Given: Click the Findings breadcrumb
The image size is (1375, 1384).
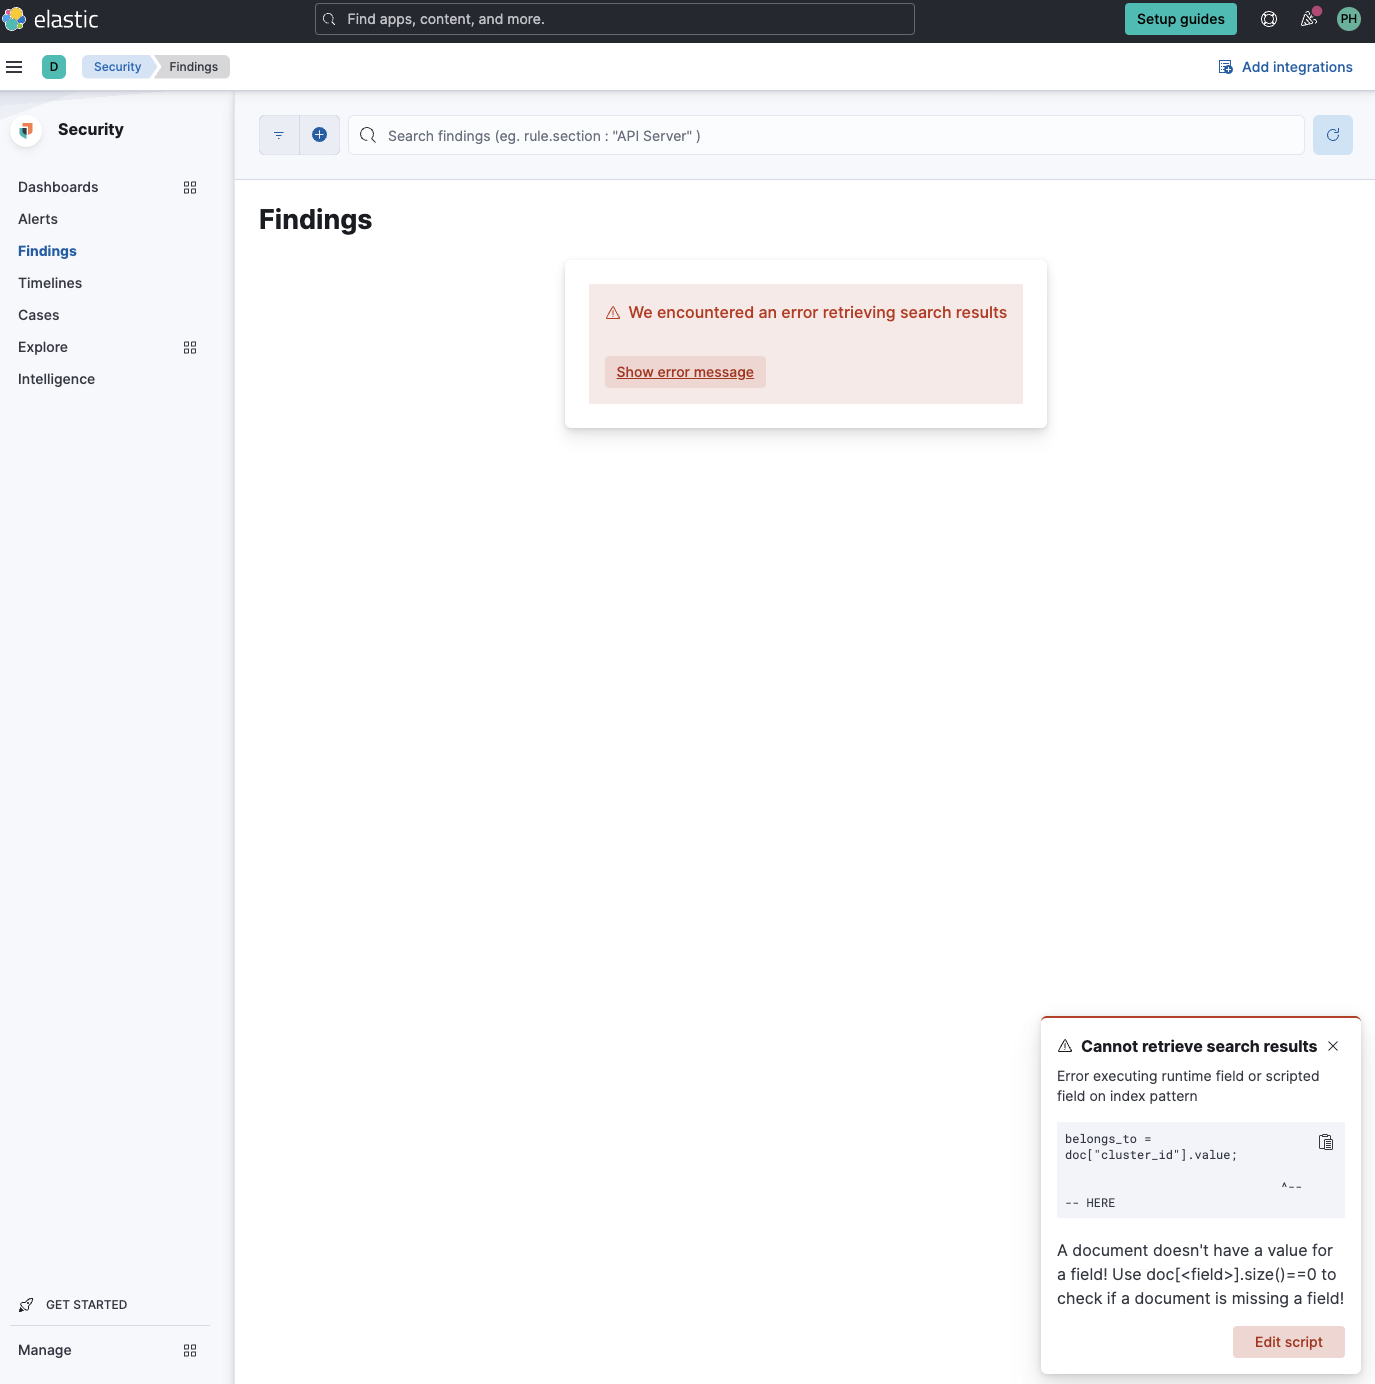Looking at the screenshot, I should [x=194, y=67].
